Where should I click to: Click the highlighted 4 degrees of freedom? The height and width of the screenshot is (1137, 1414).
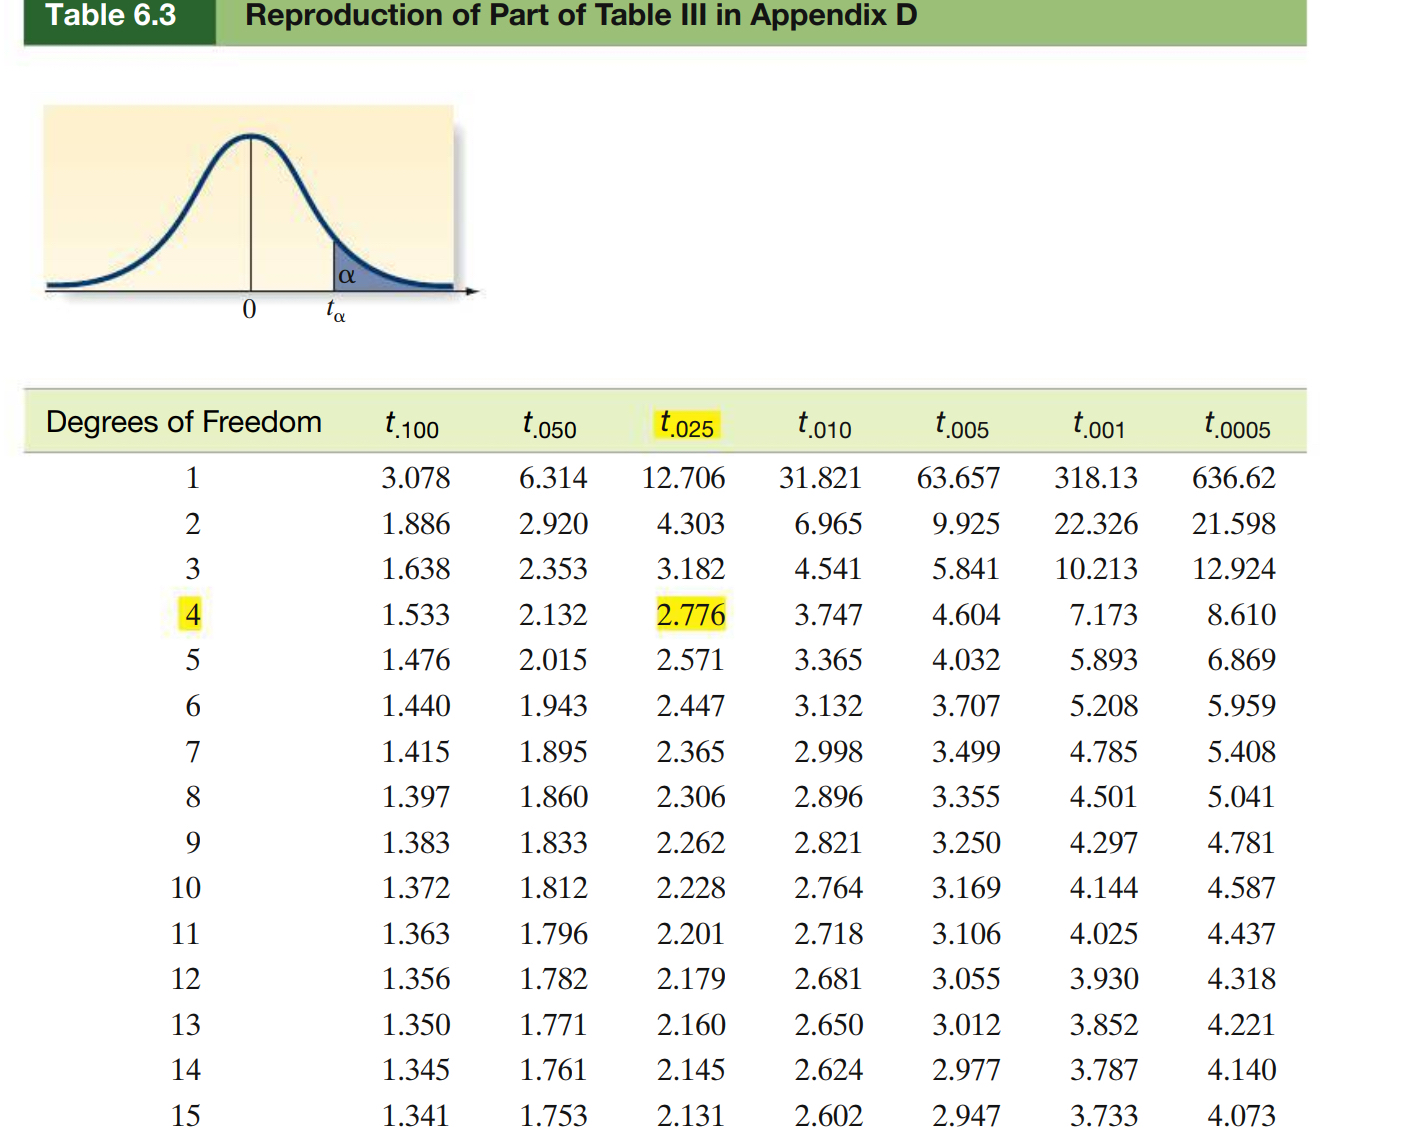[x=192, y=614]
